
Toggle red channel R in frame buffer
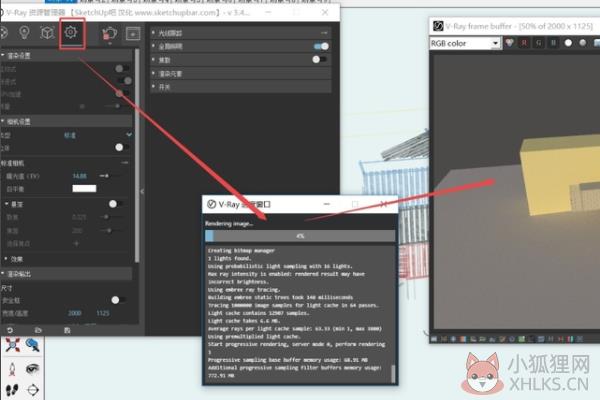(524, 43)
